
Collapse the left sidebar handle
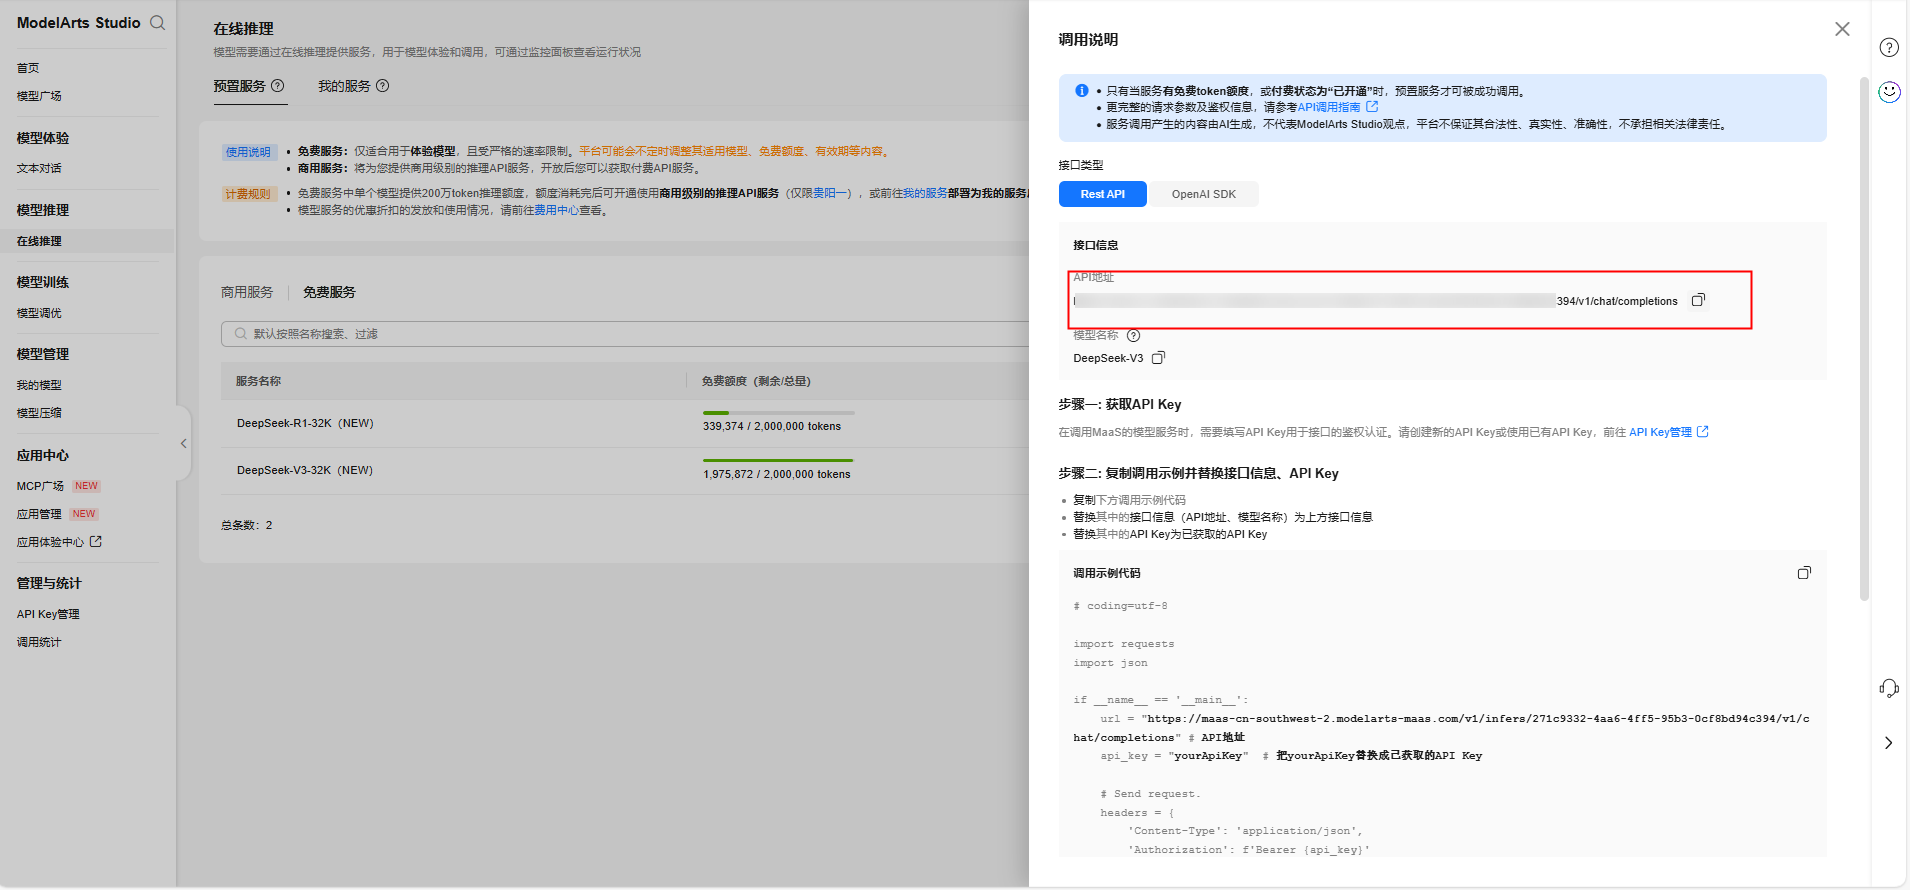[x=183, y=443]
